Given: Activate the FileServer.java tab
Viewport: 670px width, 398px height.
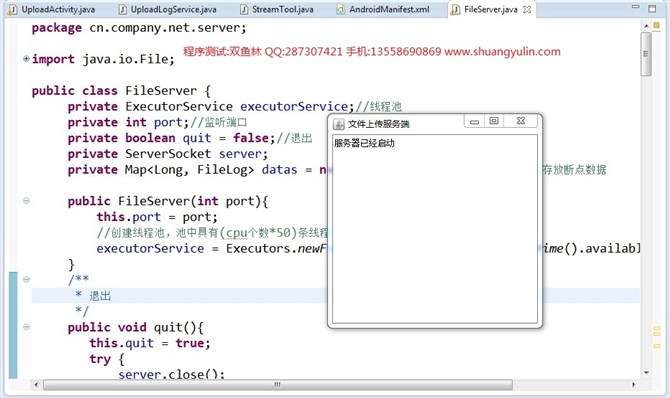Looking at the screenshot, I should coord(491,9).
